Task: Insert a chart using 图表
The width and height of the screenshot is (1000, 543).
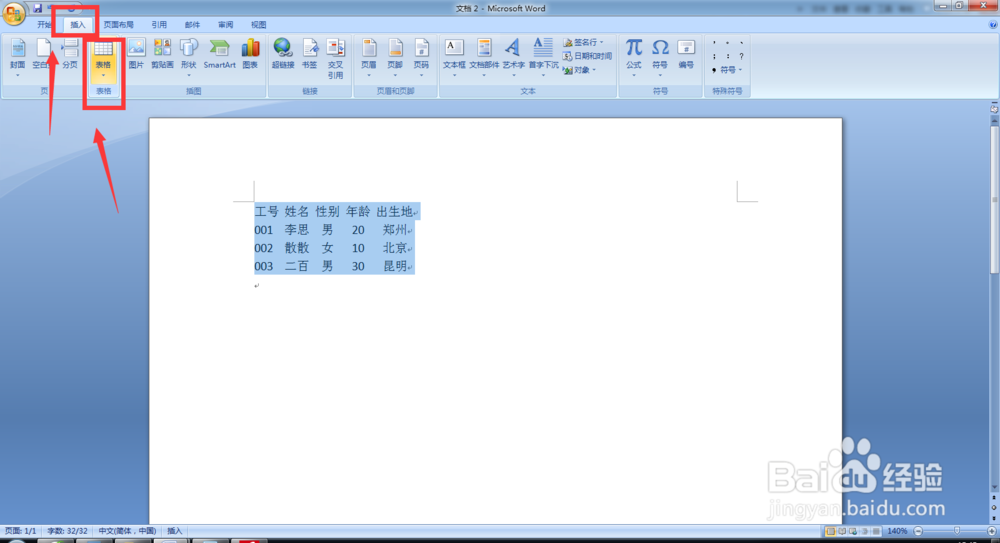Action: 250,55
